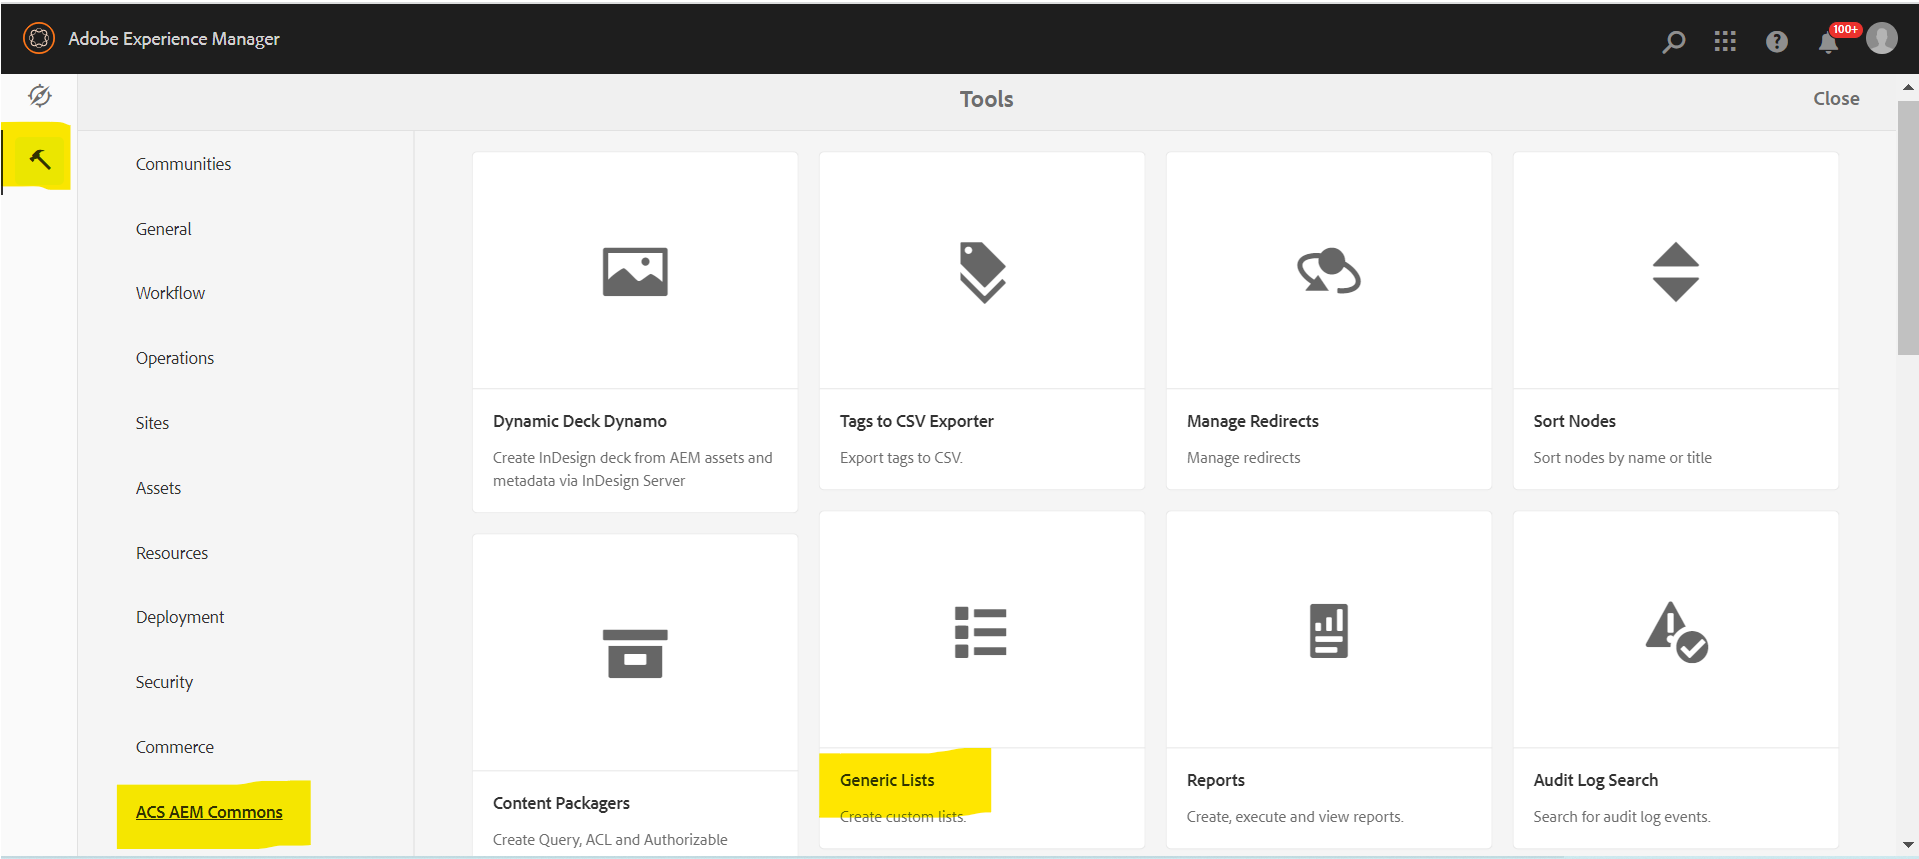The height and width of the screenshot is (859, 1919).
Task: Open the Tags to CSV Exporter title link
Action: [x=917, y=421]
